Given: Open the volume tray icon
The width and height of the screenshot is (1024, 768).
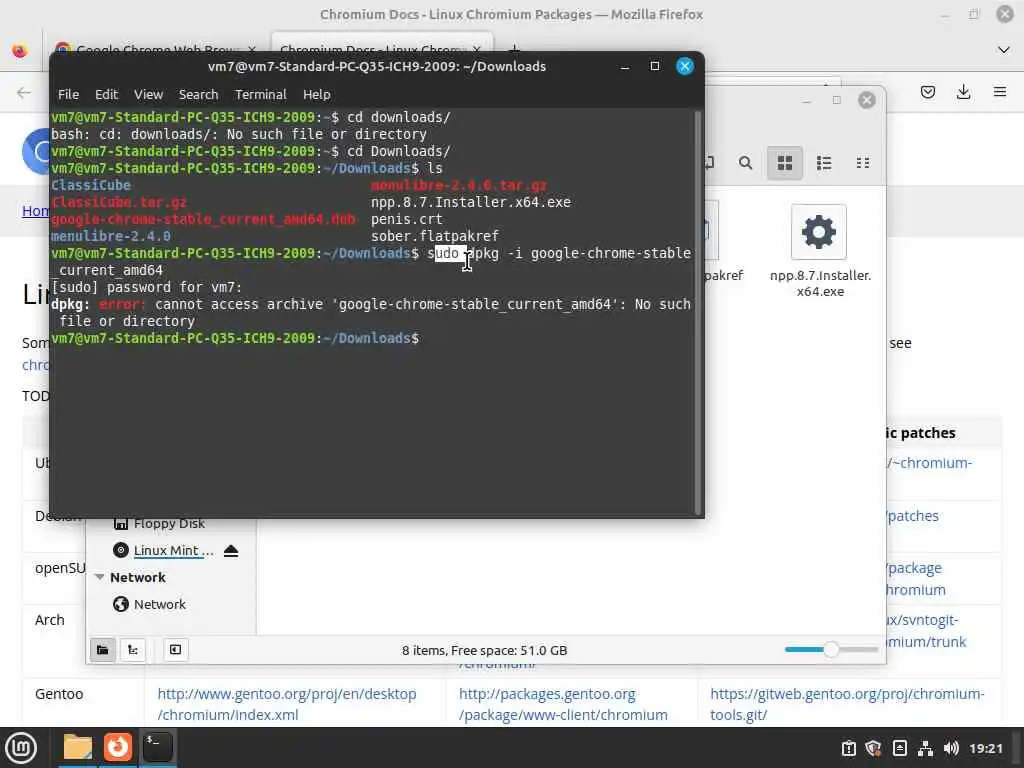Looking at the screenshot, I should tap(951, 748).
